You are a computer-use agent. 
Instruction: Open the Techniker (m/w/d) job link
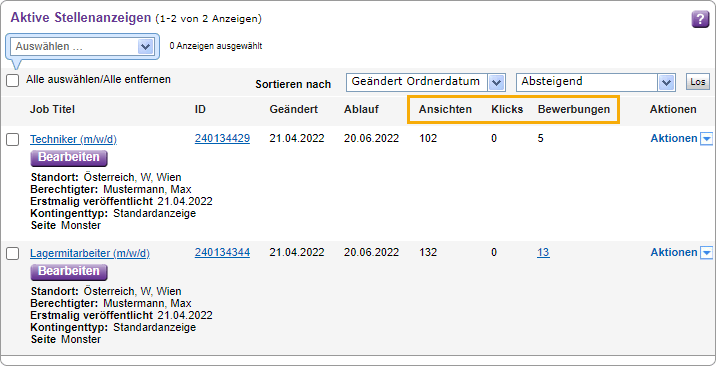coord(74,139)
